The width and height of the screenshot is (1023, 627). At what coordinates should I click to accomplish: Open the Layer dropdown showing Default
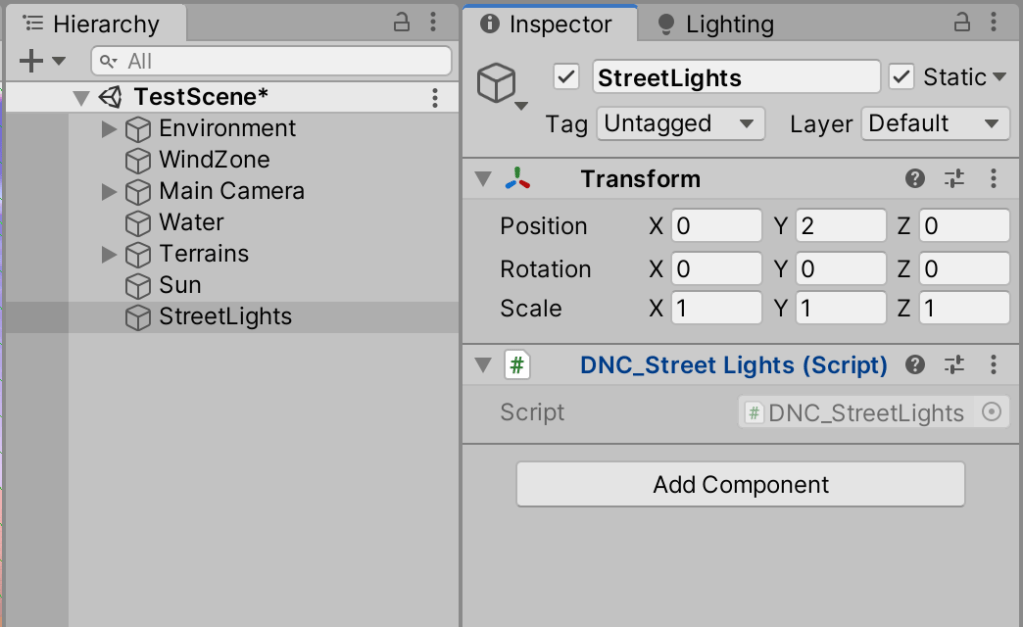934,124
